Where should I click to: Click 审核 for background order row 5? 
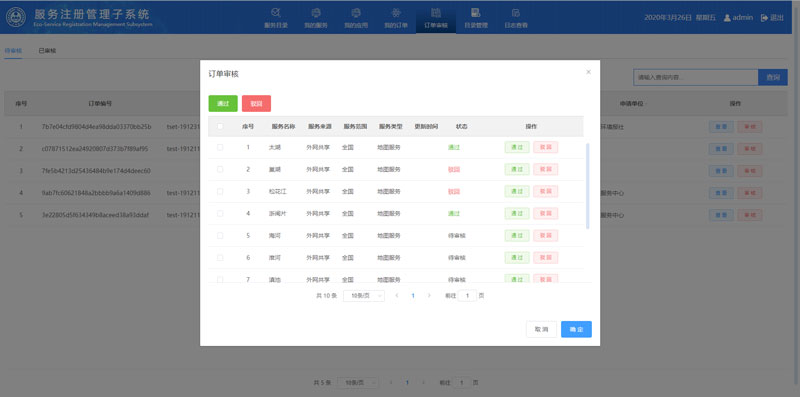pyautogui.click(x=750, y=215)
